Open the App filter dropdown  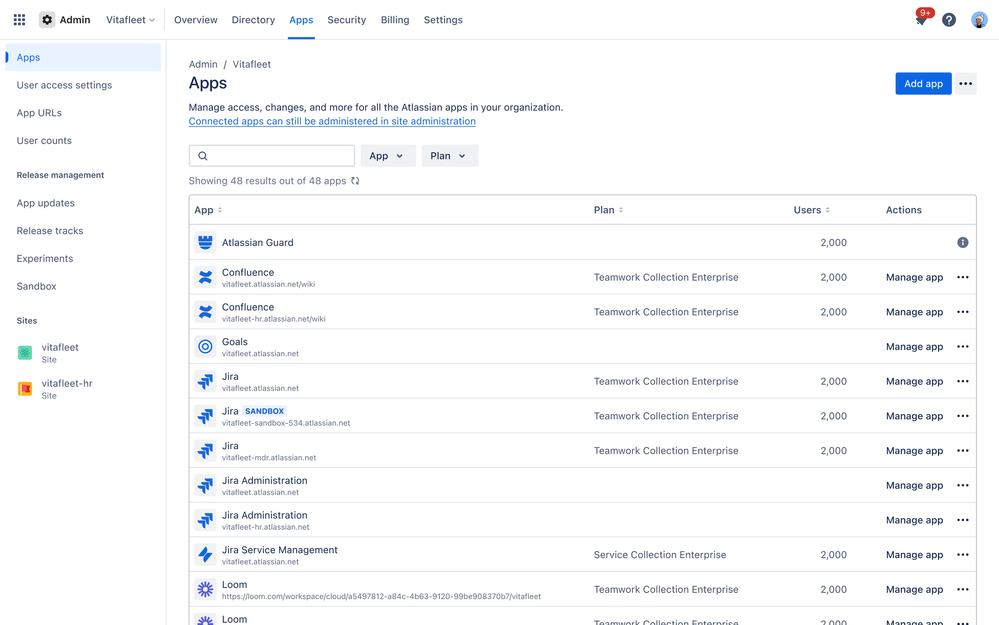(x=387, y=155)
